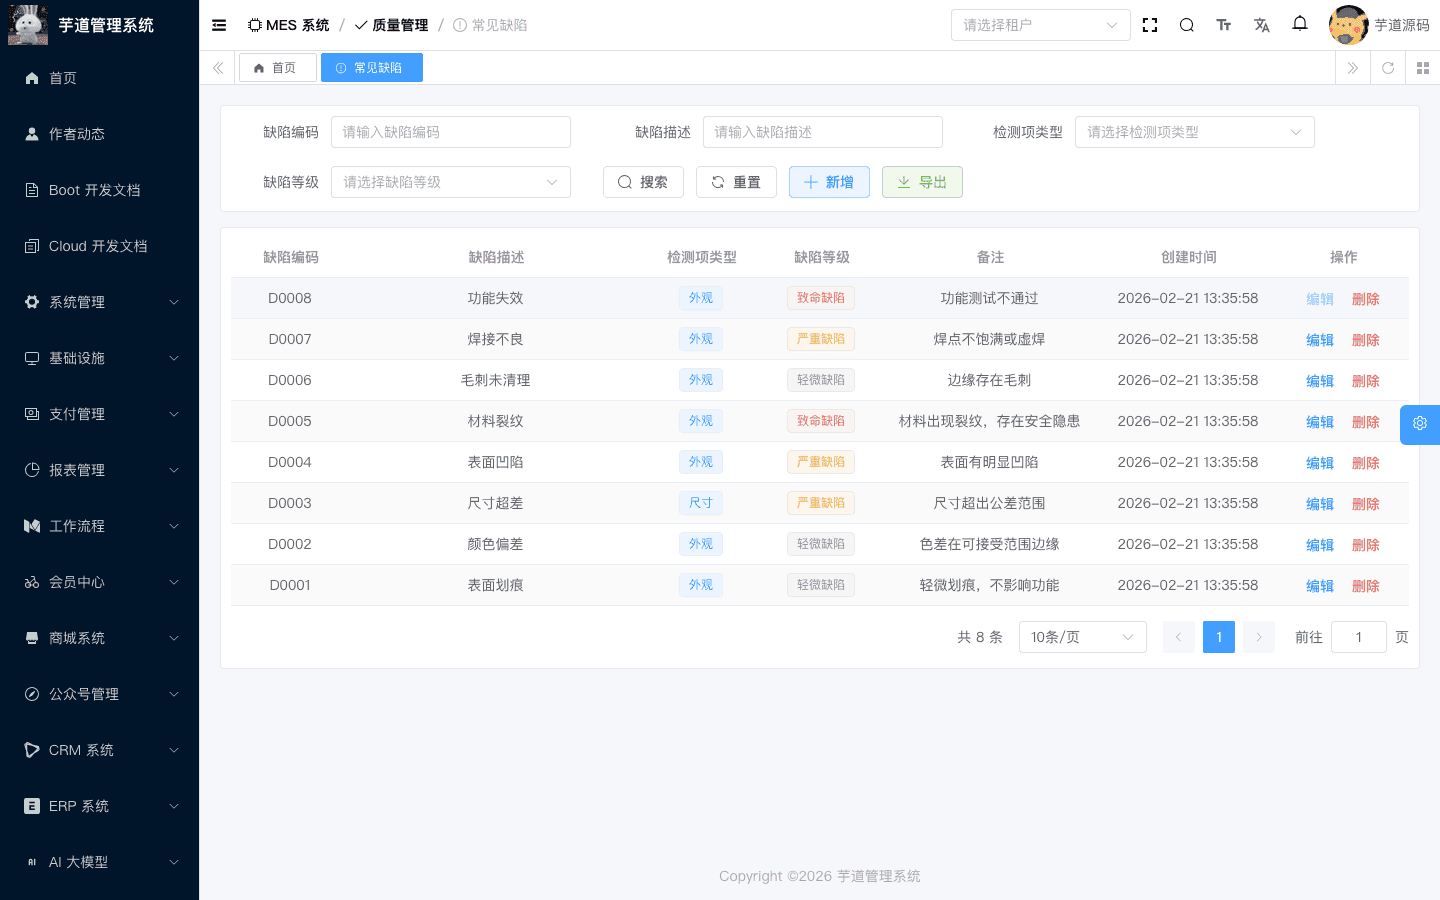This screenshot has height=900, width=1440.
Task: Open user menu via the 芋道源码 avatar
Action: pos(1348,25)
